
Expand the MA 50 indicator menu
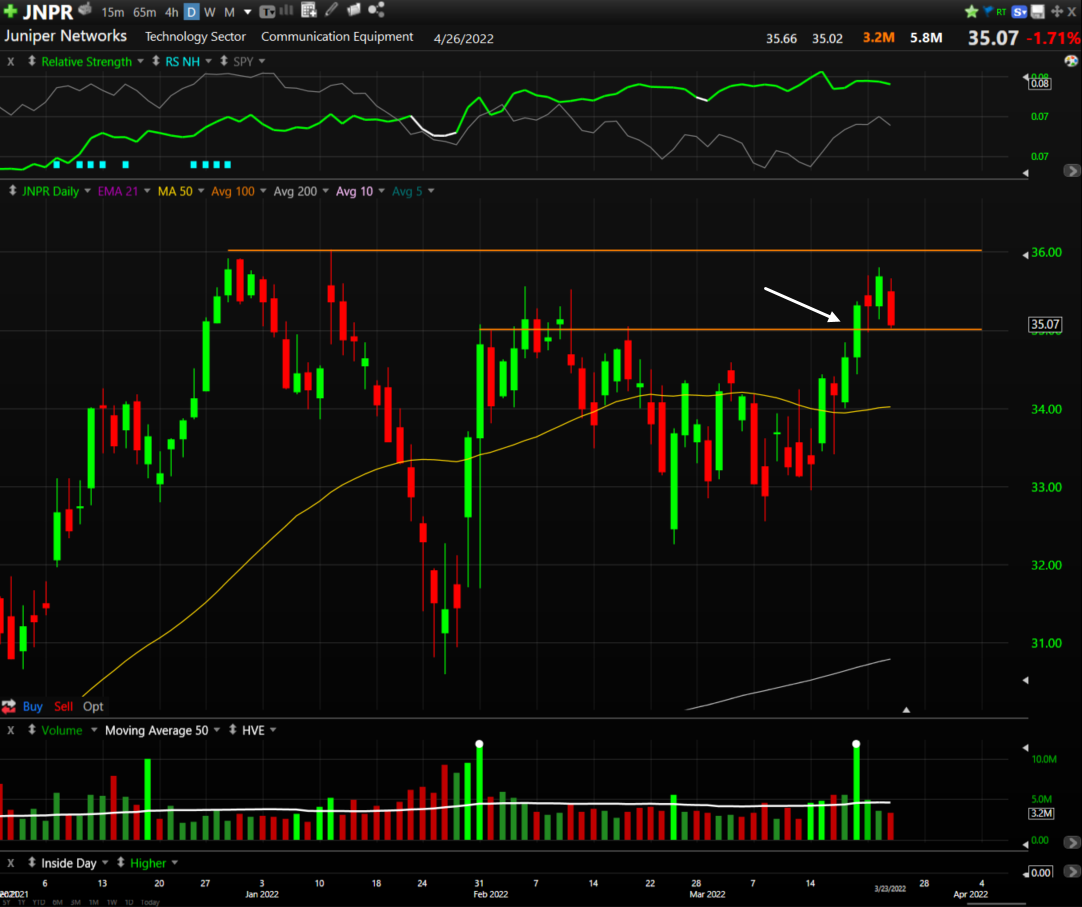(201, 191)
